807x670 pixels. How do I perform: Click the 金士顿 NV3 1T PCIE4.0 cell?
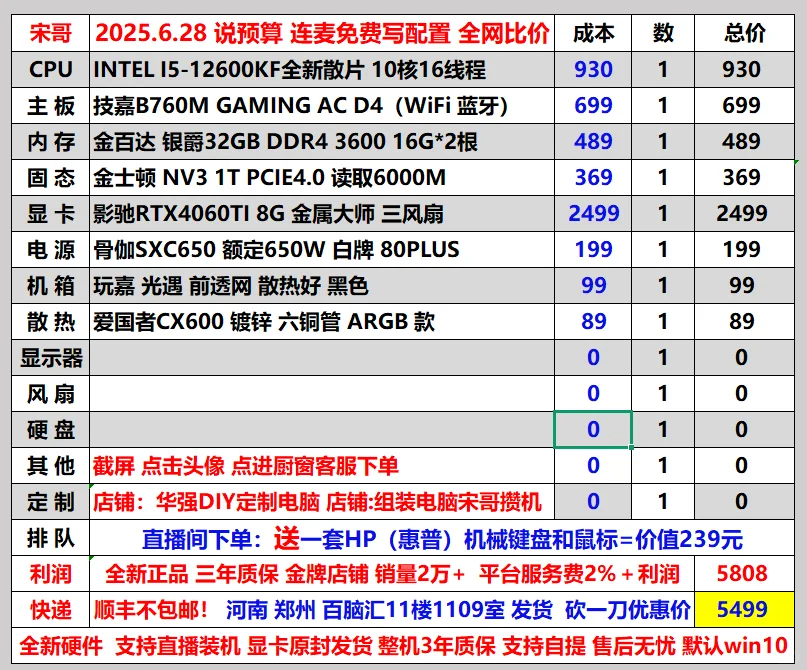pyautogui.click(x=322, y=178)
